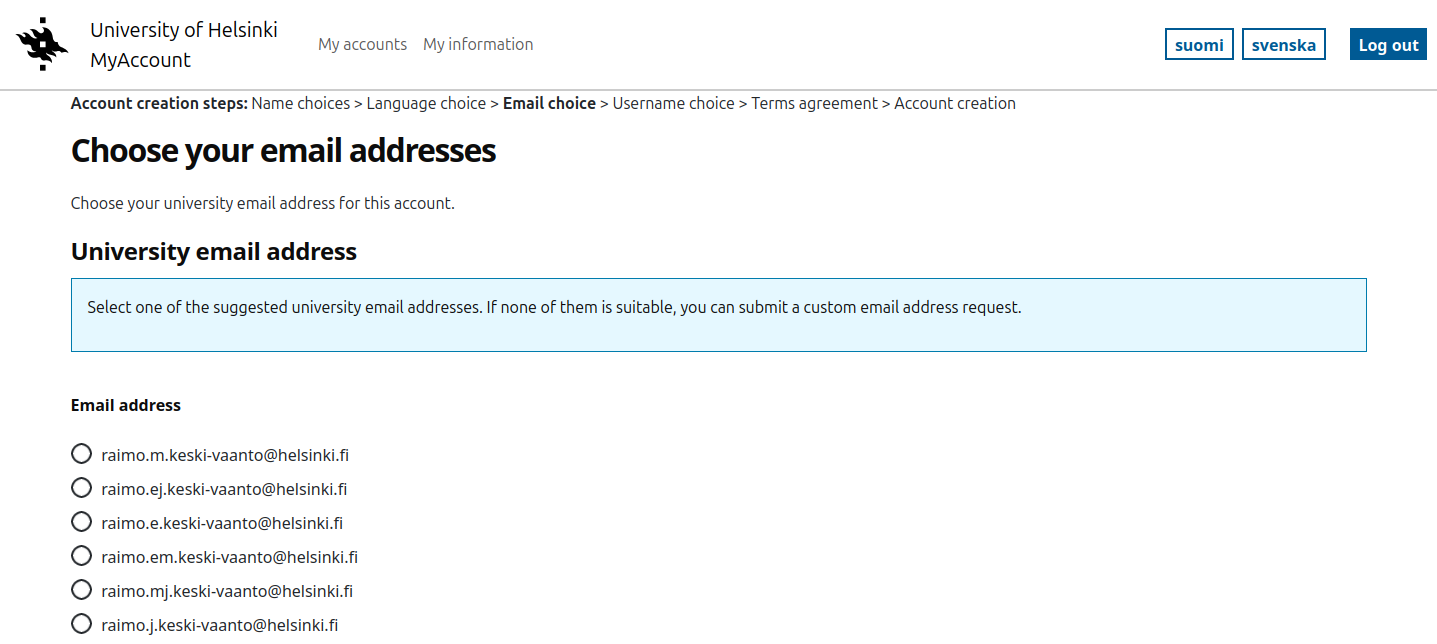Open the My information menu item
Image resolution: width=1437 pixels, height=644 pixels.
(x=478, y=44)
